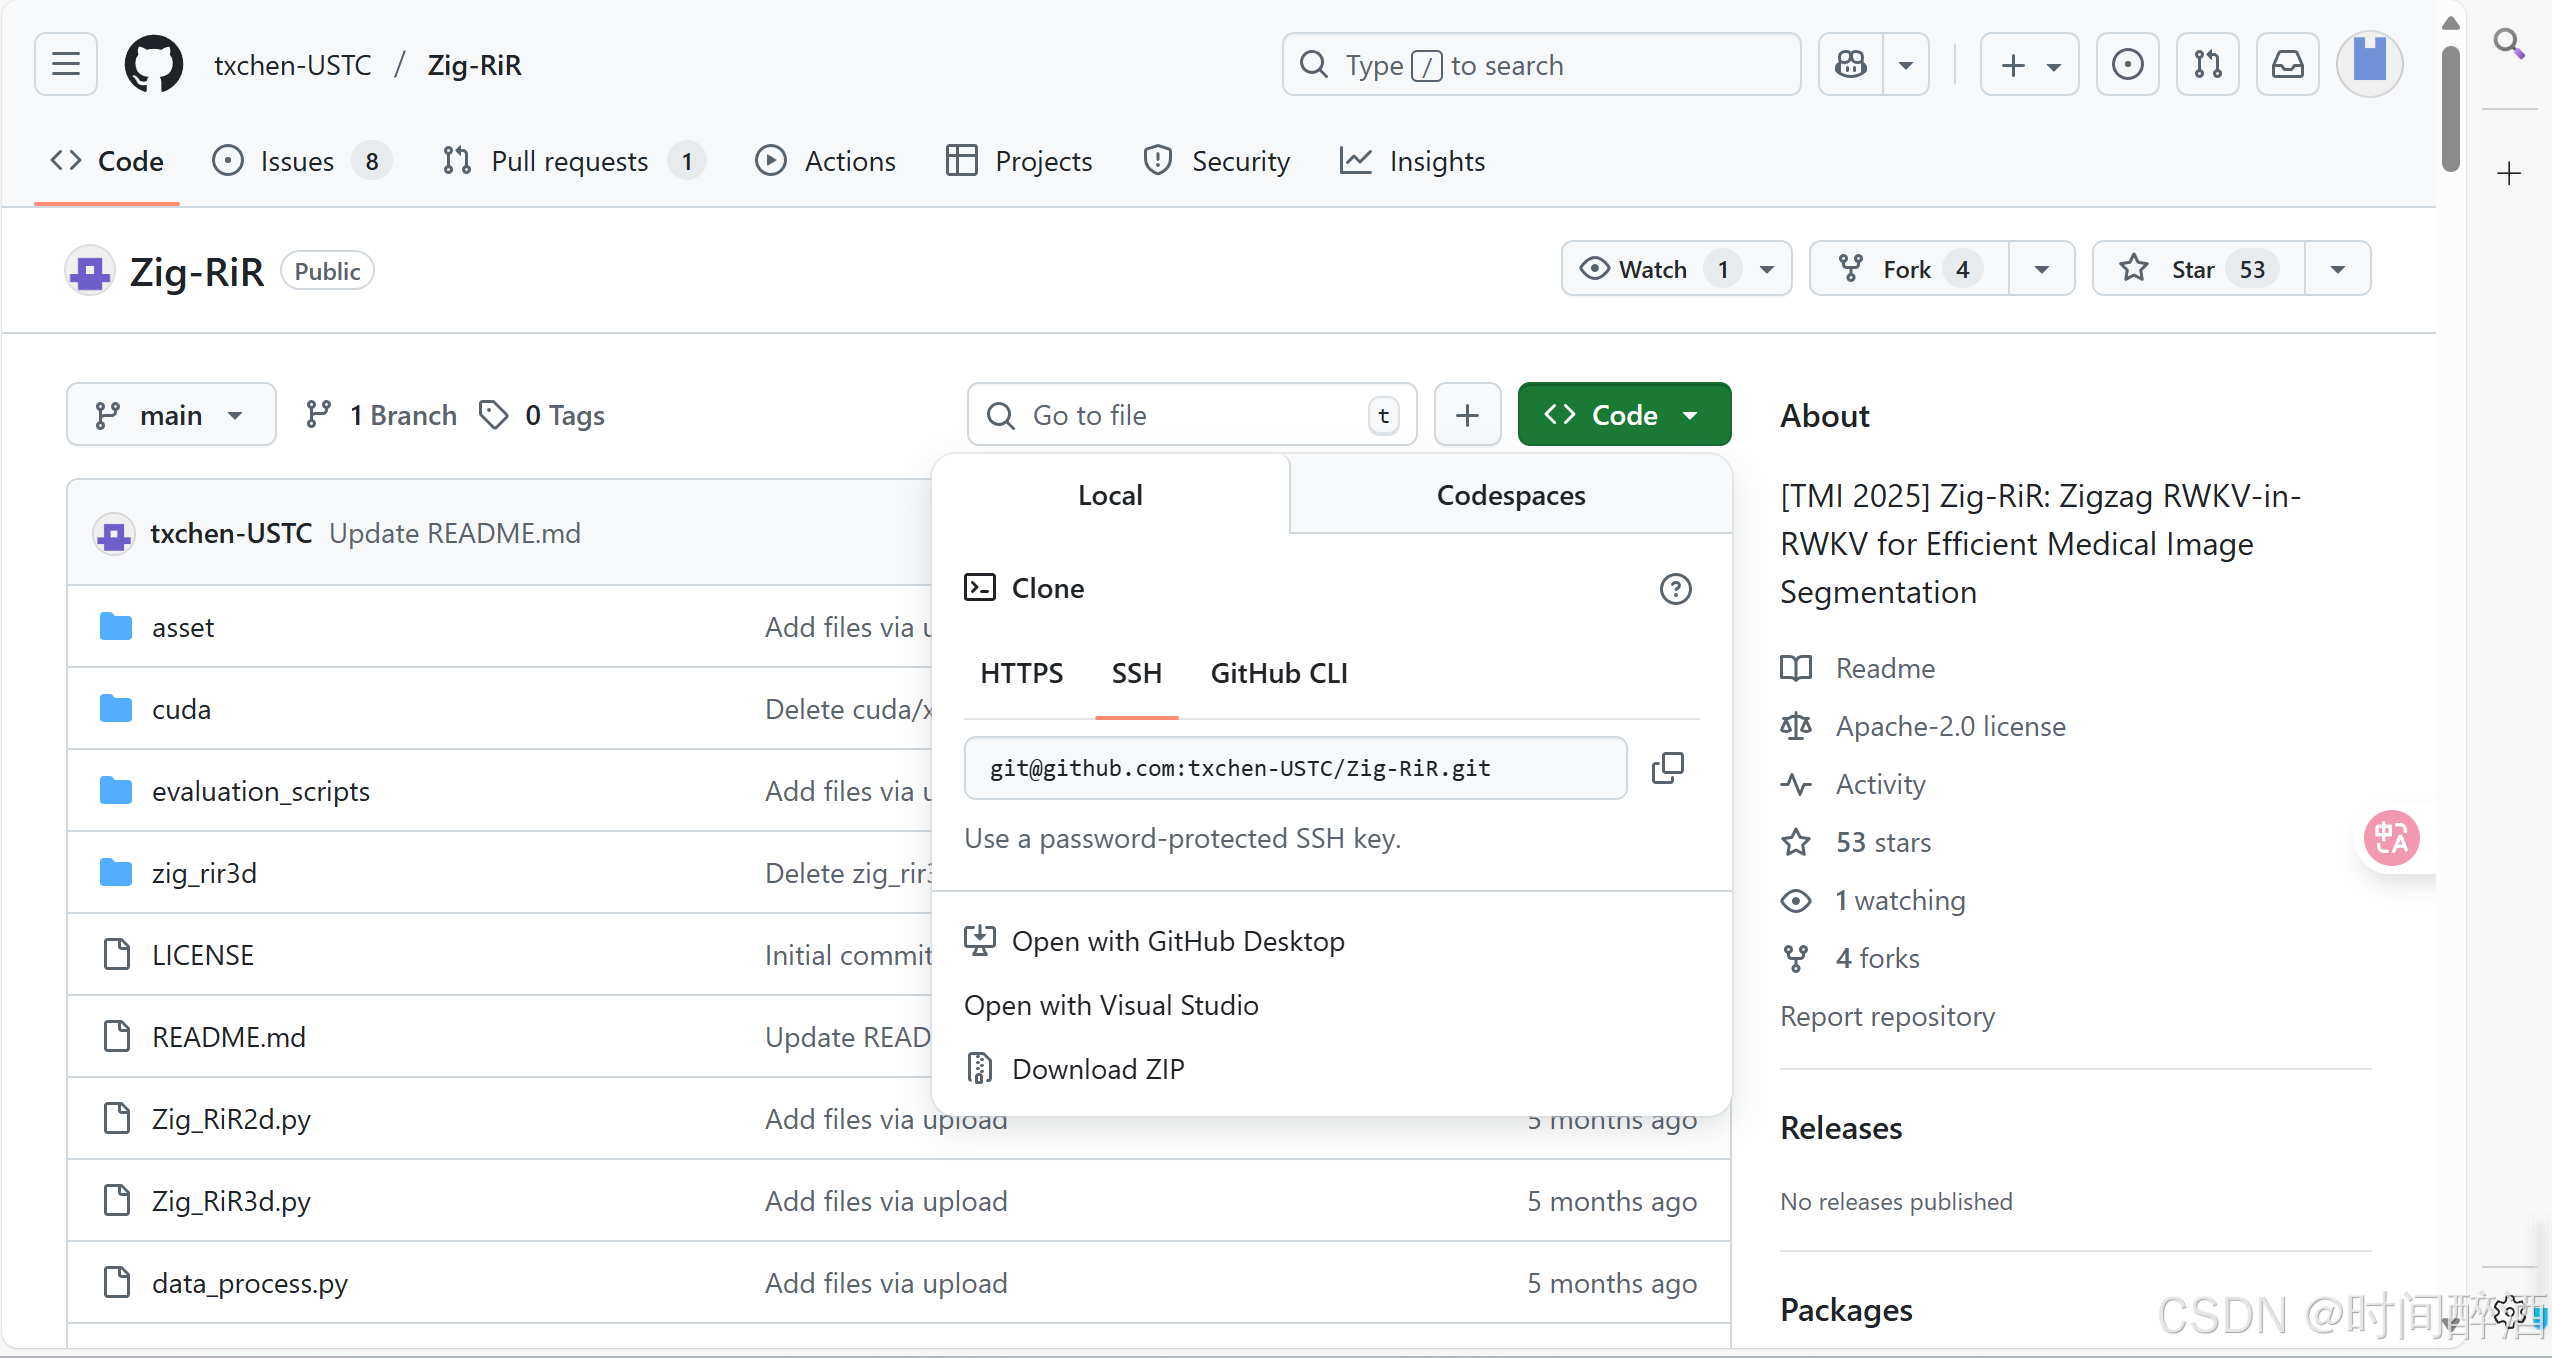2552x1358 pixels.
Task: Open the Zig-RiR breadcrumb link
Action: (474, 65)
